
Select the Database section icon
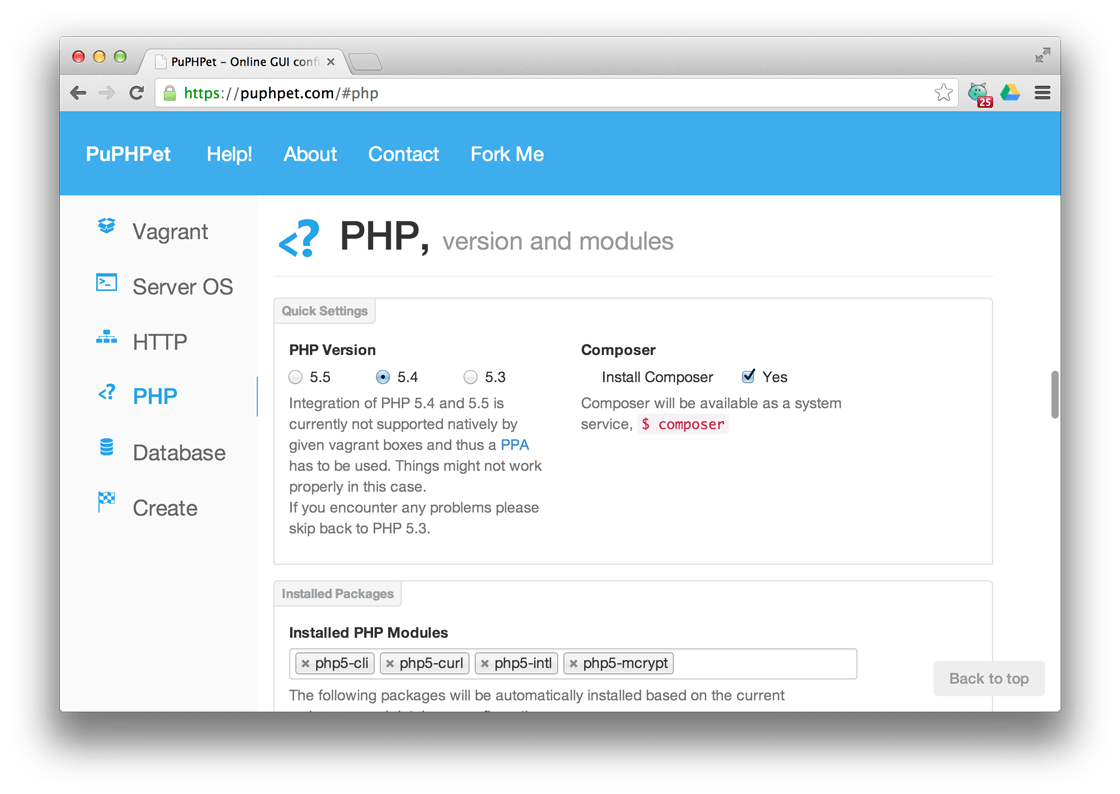pyautogui.click(x=106, y=448)
